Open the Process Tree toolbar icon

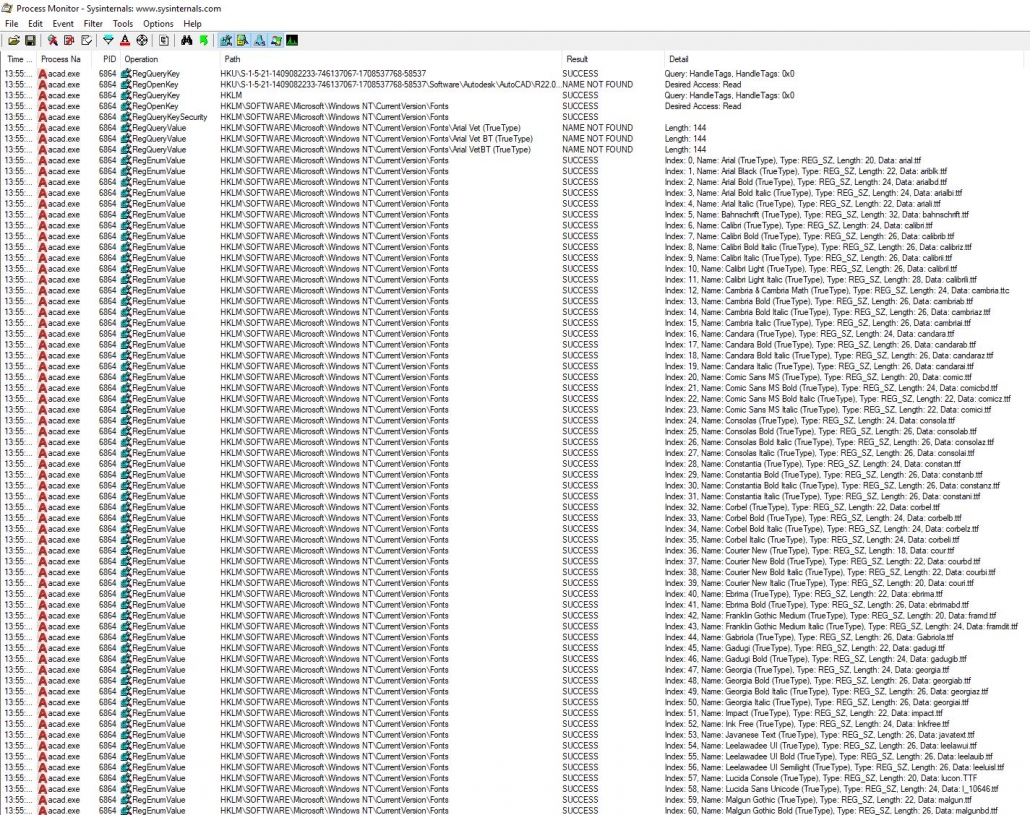click(164, 41)
